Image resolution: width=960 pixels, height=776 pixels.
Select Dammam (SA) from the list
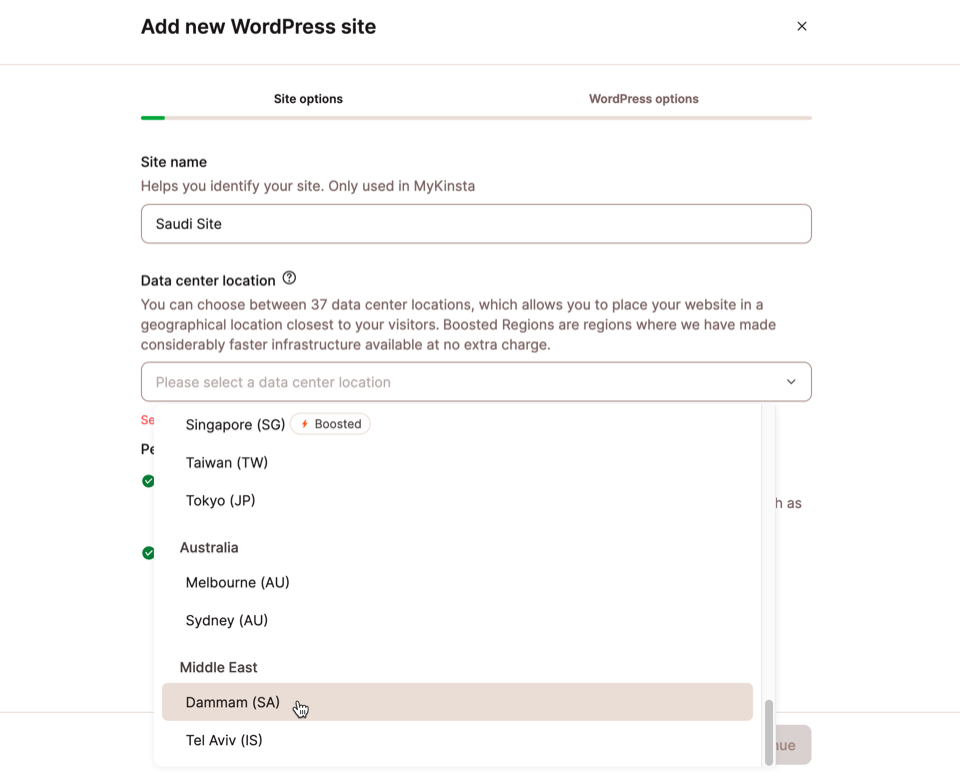click(x=231, y=702)
